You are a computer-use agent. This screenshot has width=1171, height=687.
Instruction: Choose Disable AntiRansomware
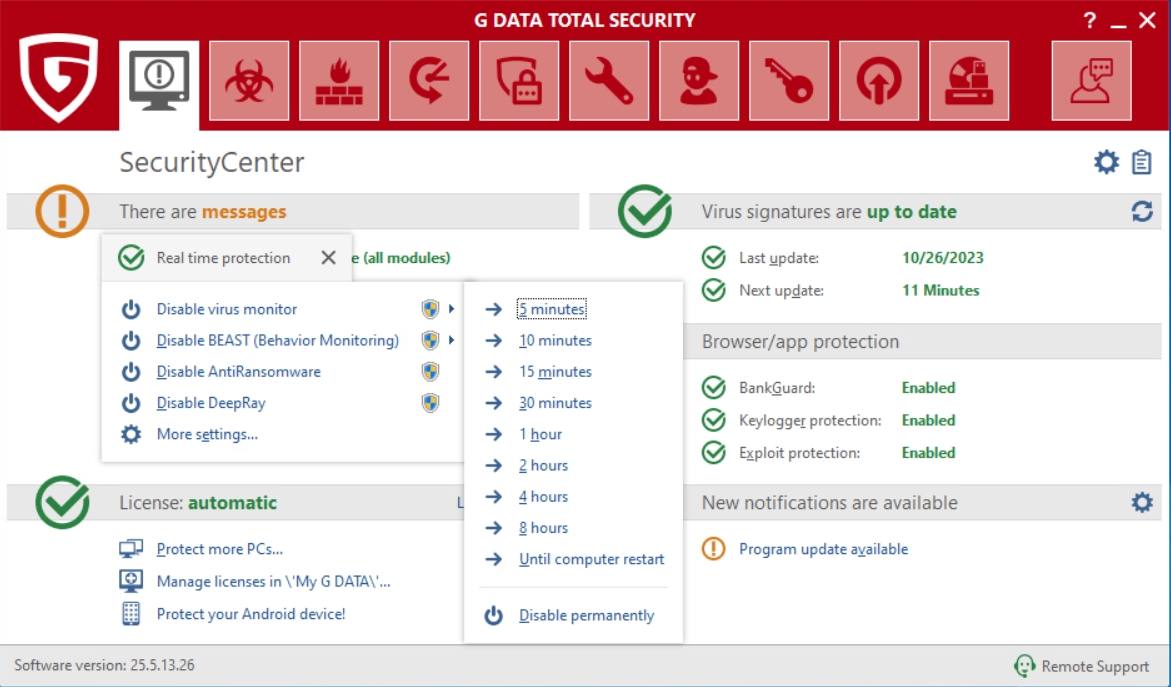(238, 372)
